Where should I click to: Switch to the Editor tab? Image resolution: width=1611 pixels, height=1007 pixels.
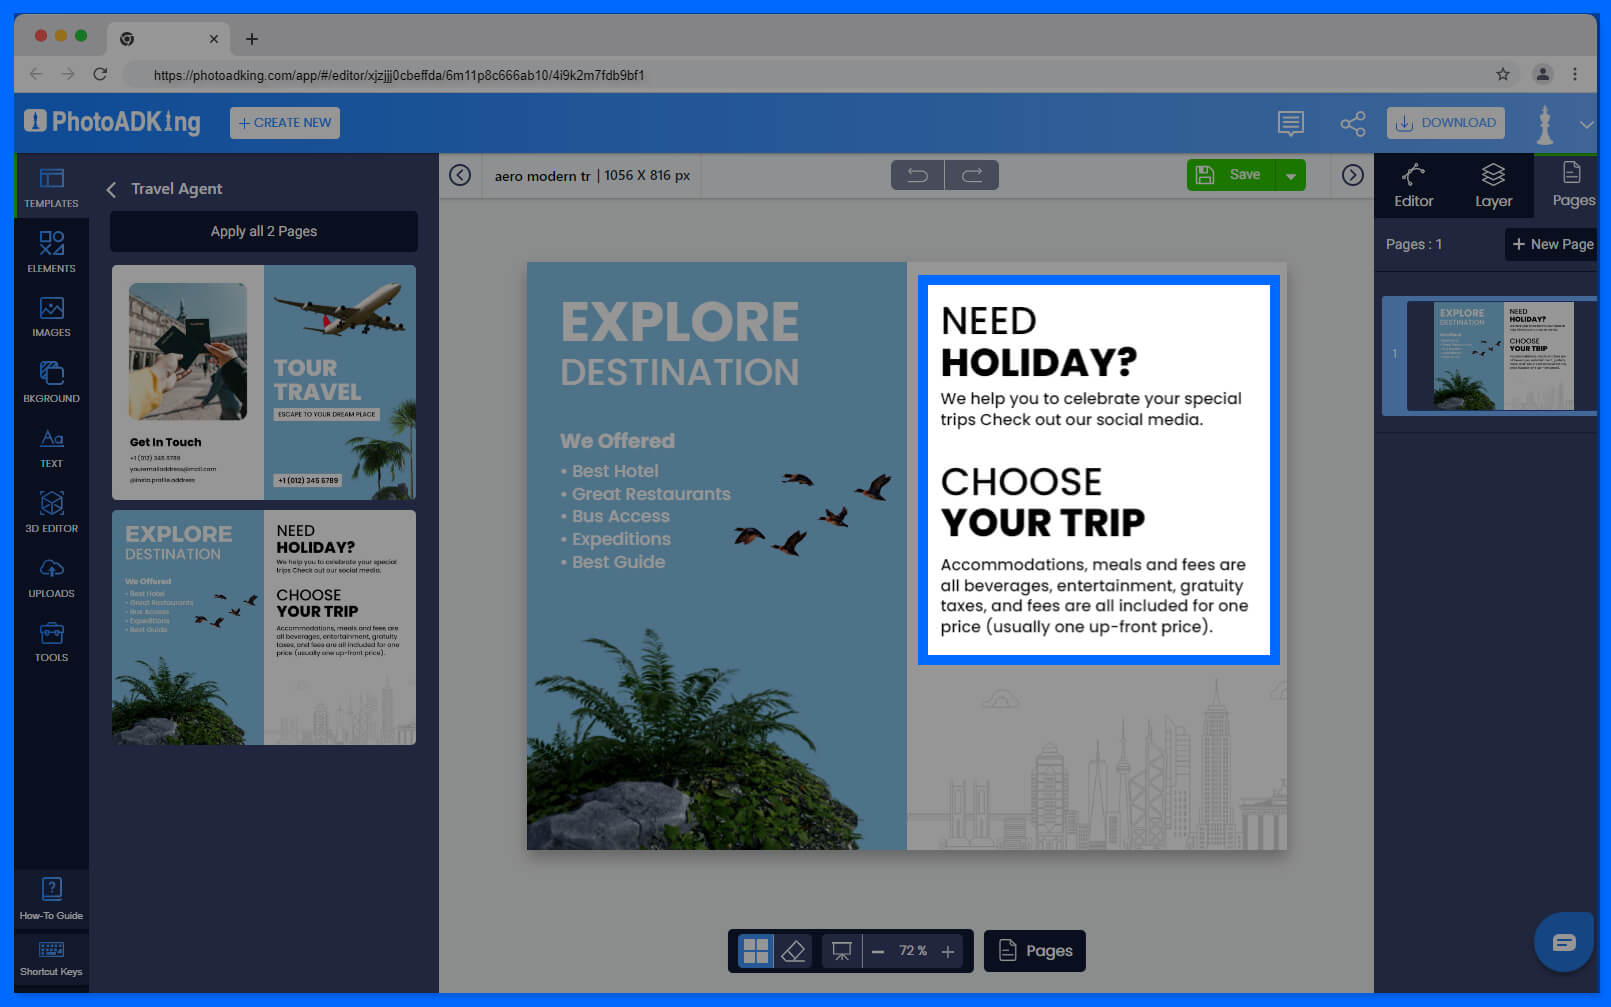click(x=1413, y=184)
